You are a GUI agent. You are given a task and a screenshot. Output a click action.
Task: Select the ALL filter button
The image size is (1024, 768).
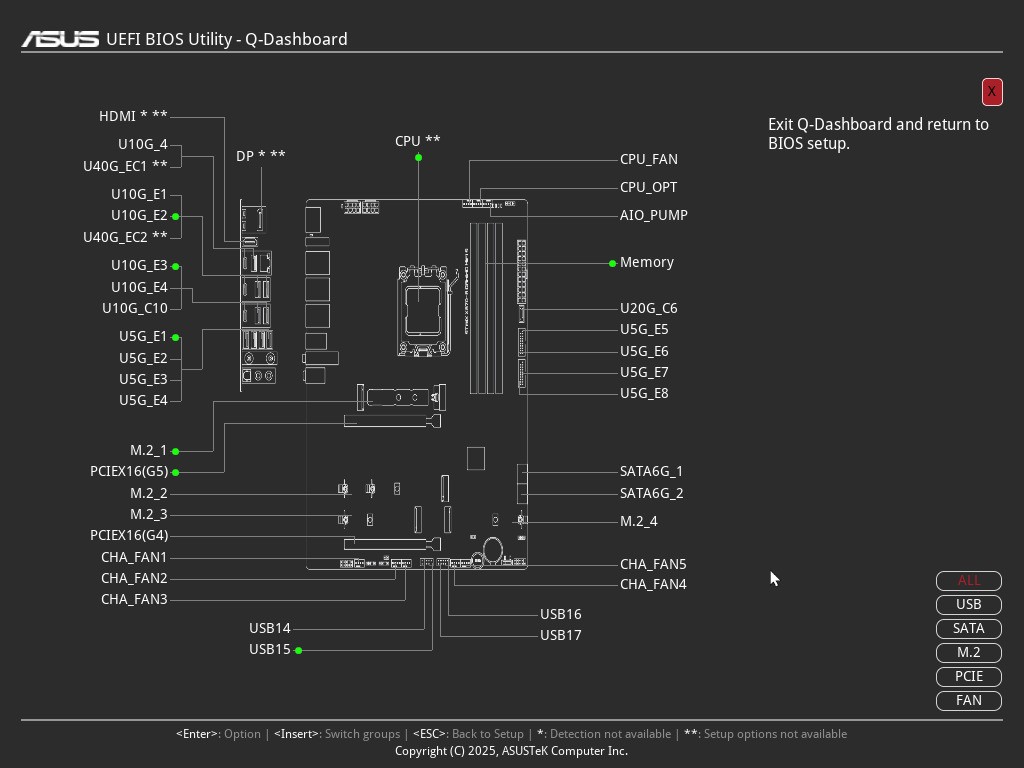point(968,581)
